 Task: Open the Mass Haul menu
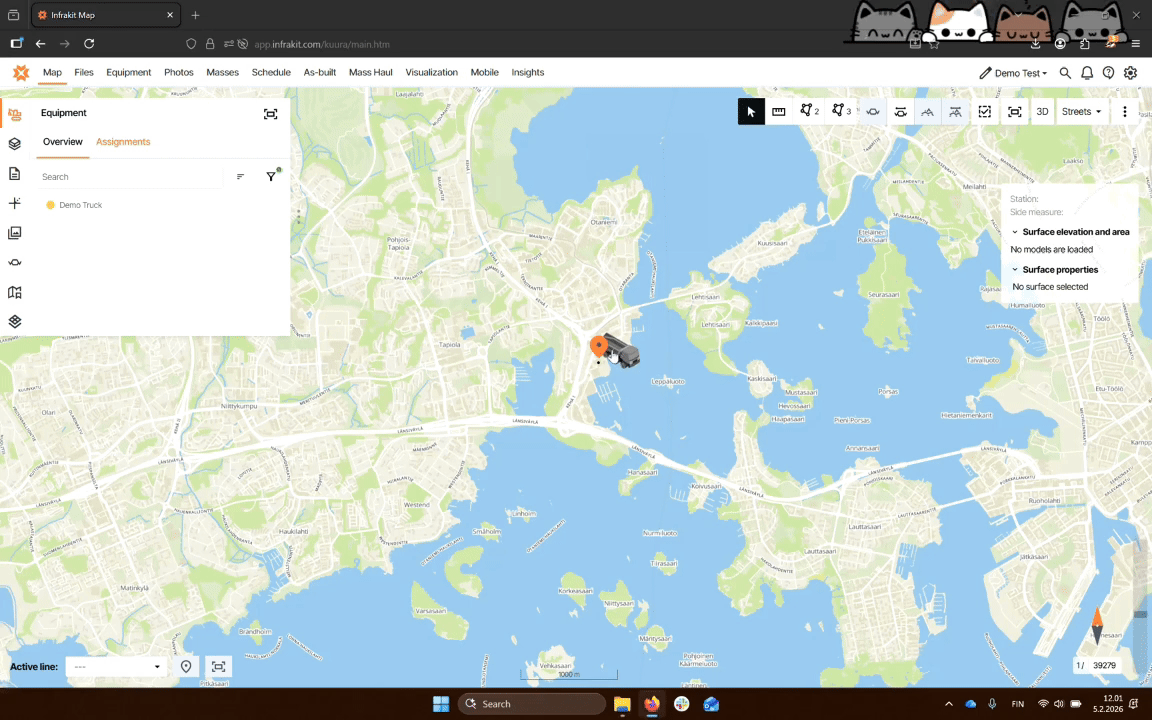pyautogui.click(x=370, y=72)
